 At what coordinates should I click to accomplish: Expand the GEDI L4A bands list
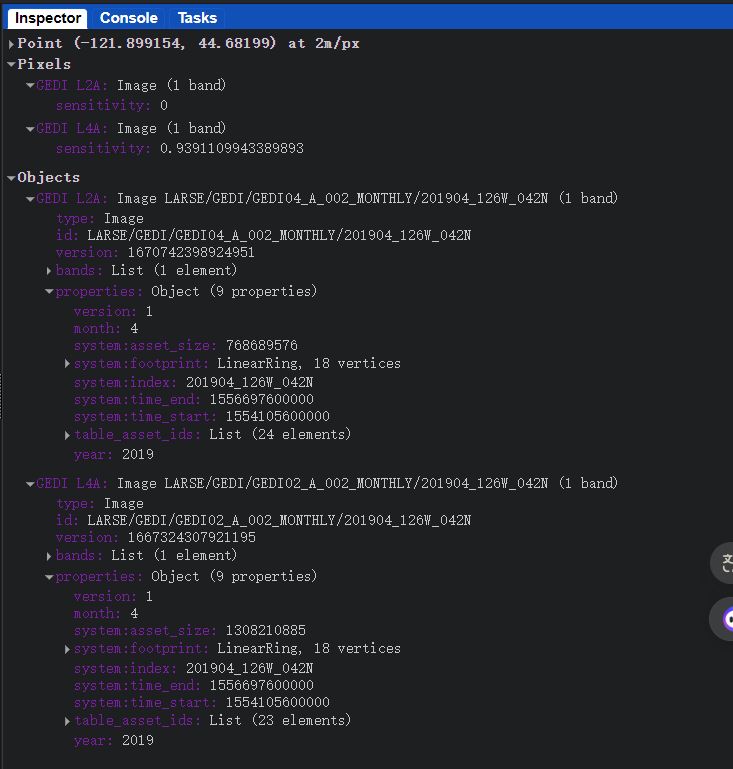tap(49, 556)
